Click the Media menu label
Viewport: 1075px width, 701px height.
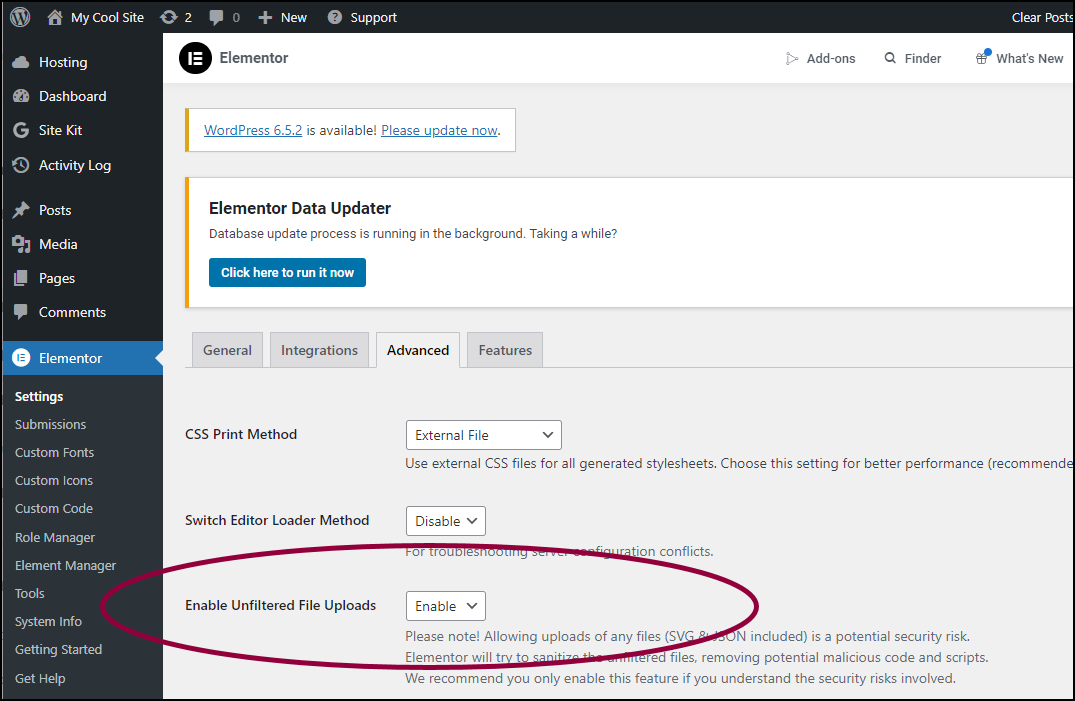(x=58, y=244)
